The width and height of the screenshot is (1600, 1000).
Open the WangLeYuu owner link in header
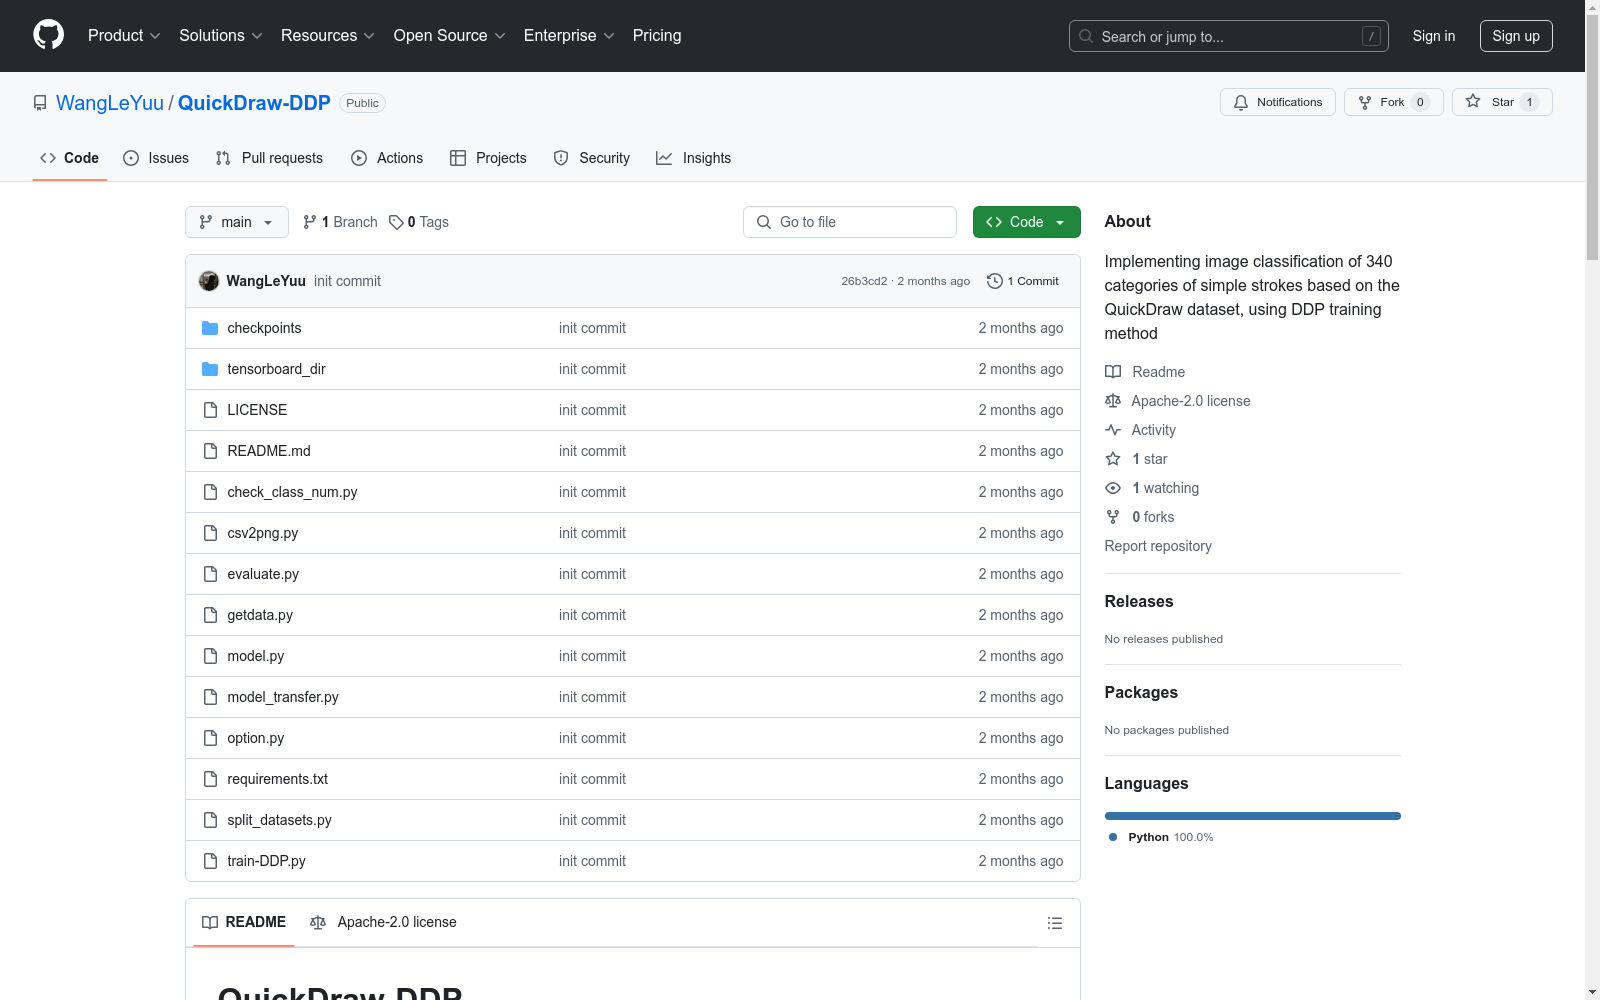pos(110,103)
